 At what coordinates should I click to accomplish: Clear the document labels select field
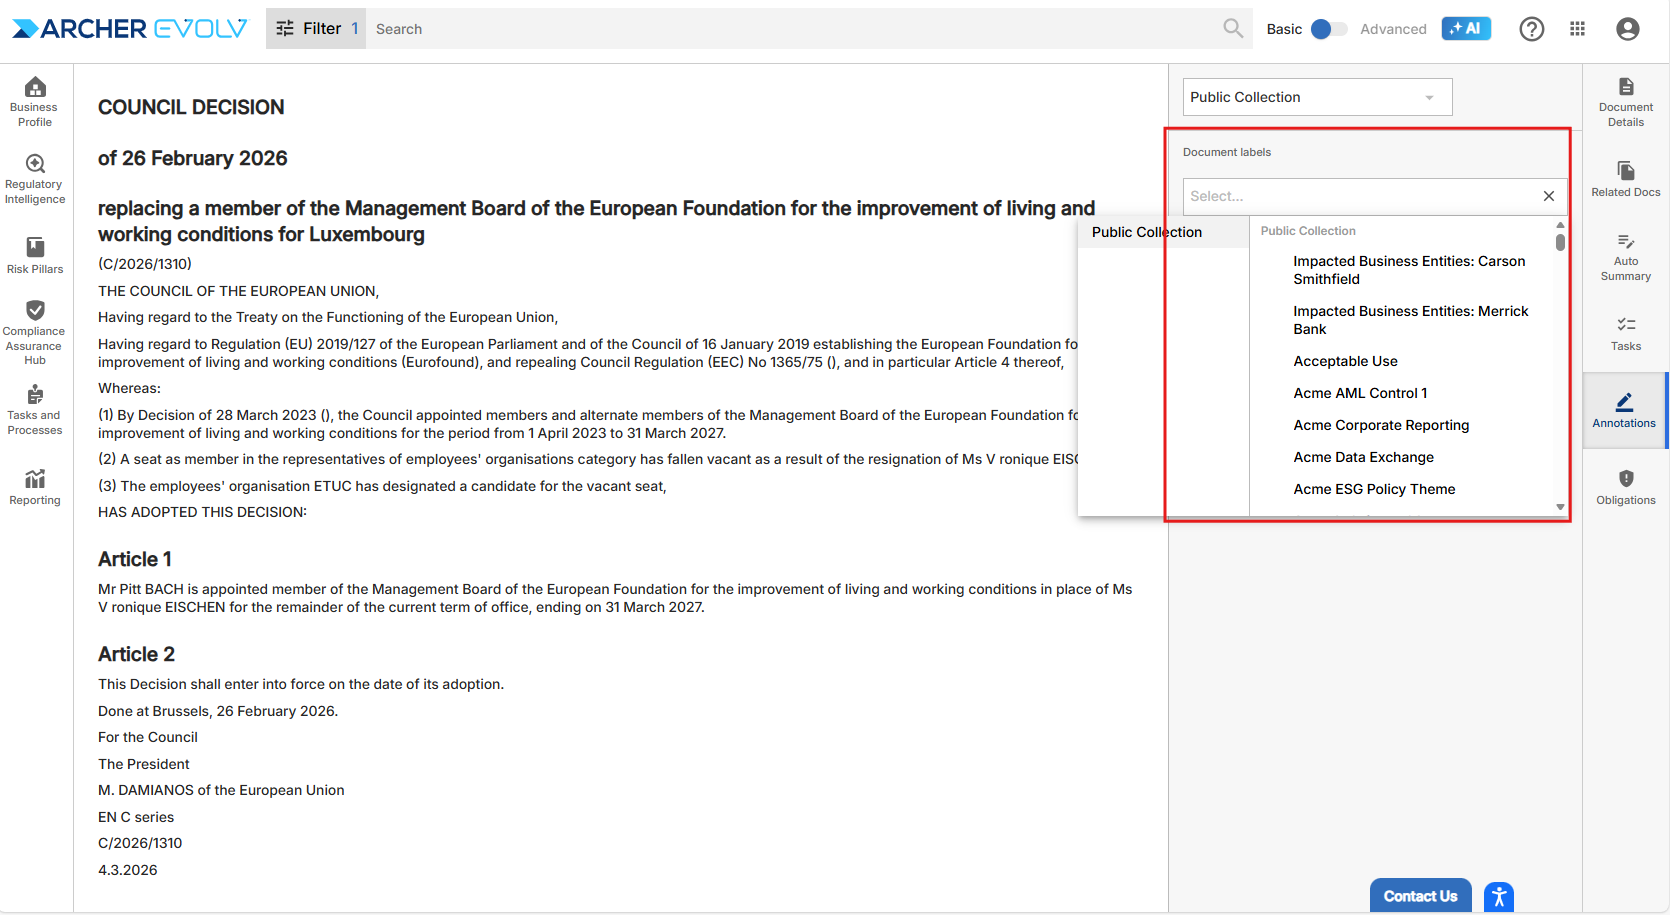click(1548, 196)
